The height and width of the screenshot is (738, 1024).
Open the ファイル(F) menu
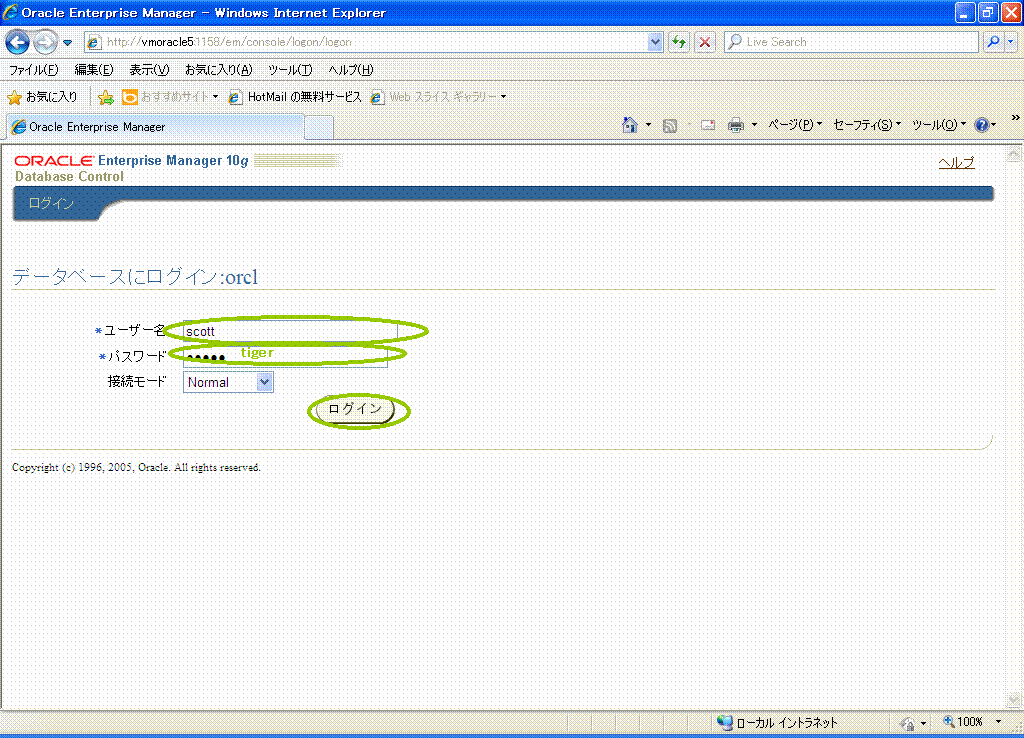tap(33, 70)
